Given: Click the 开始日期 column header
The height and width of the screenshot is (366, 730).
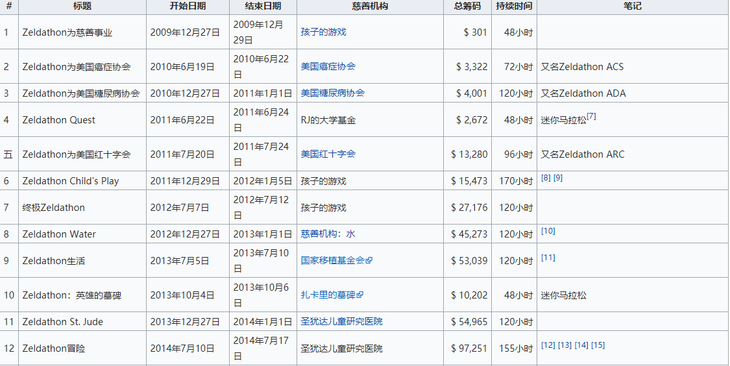Looking at the screenshot, I should coord(188,6).
